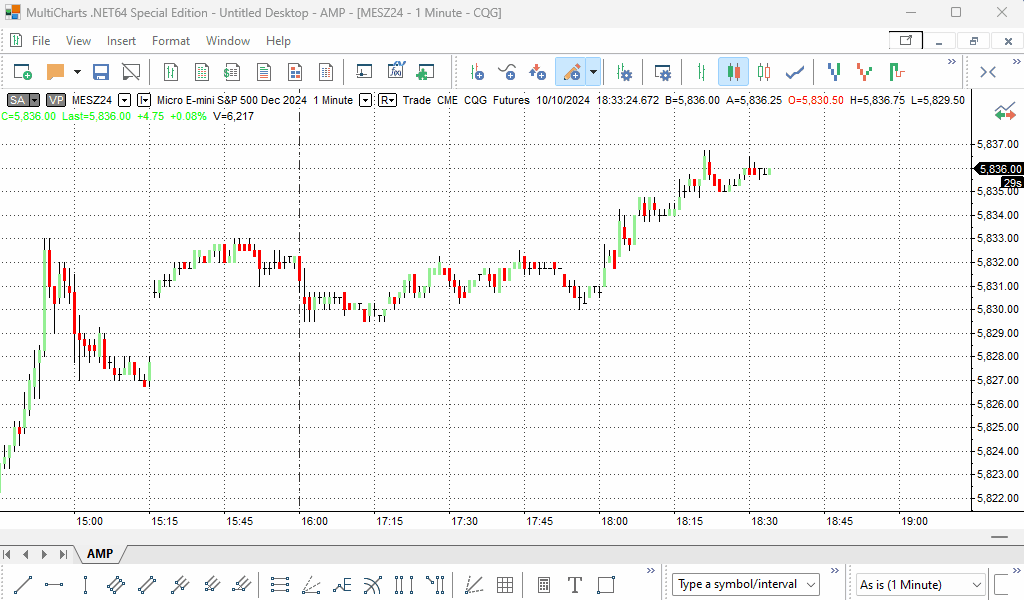Open the 1 Minute resolution dropdown

click(x=366, y=100)
